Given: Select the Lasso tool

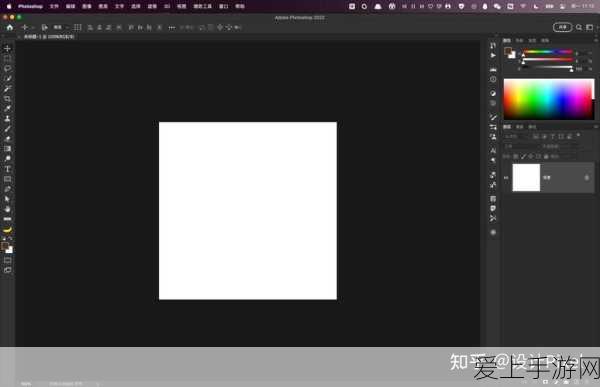Looking at the screenshot, I should click(x=7, y=69).
